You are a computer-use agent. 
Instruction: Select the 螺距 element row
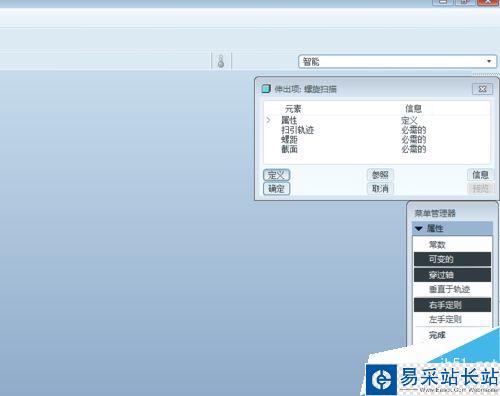377,139
